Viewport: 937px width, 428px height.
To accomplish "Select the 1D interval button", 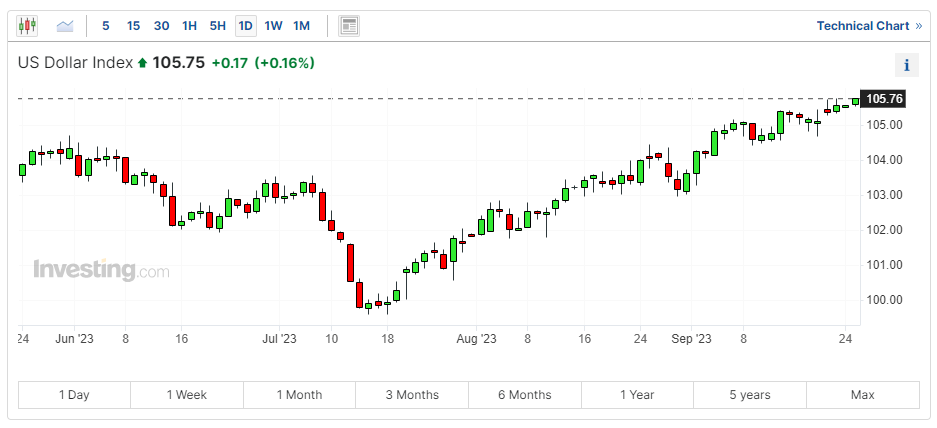I will pyautogui.click(x=245, y=25).
